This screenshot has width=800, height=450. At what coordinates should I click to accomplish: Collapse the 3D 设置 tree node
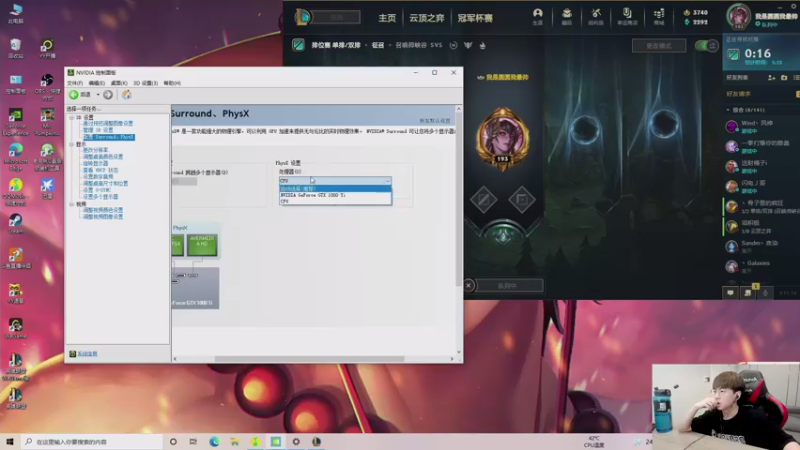71,117
